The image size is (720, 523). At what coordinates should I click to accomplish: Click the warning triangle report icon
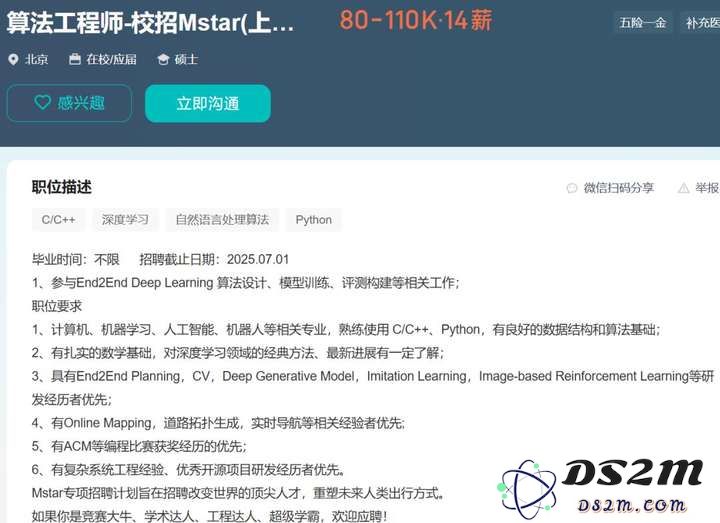click(684, 188)
